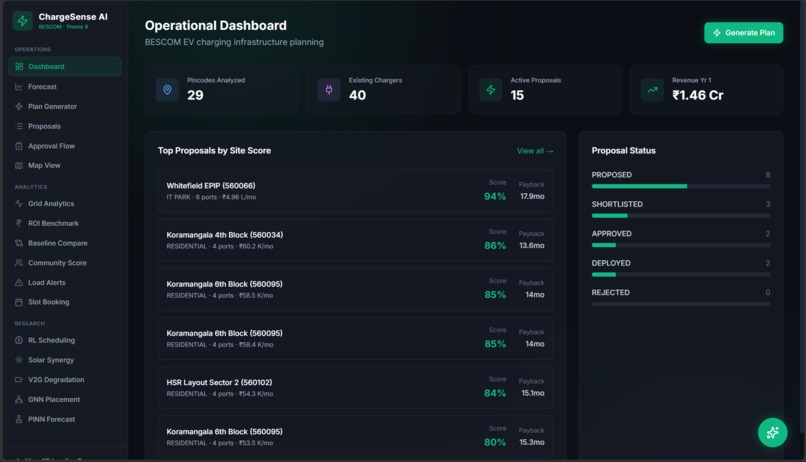Open Slot Booking
The height and width of the screenshot is (462, 806).
click(x=65, y=302)
